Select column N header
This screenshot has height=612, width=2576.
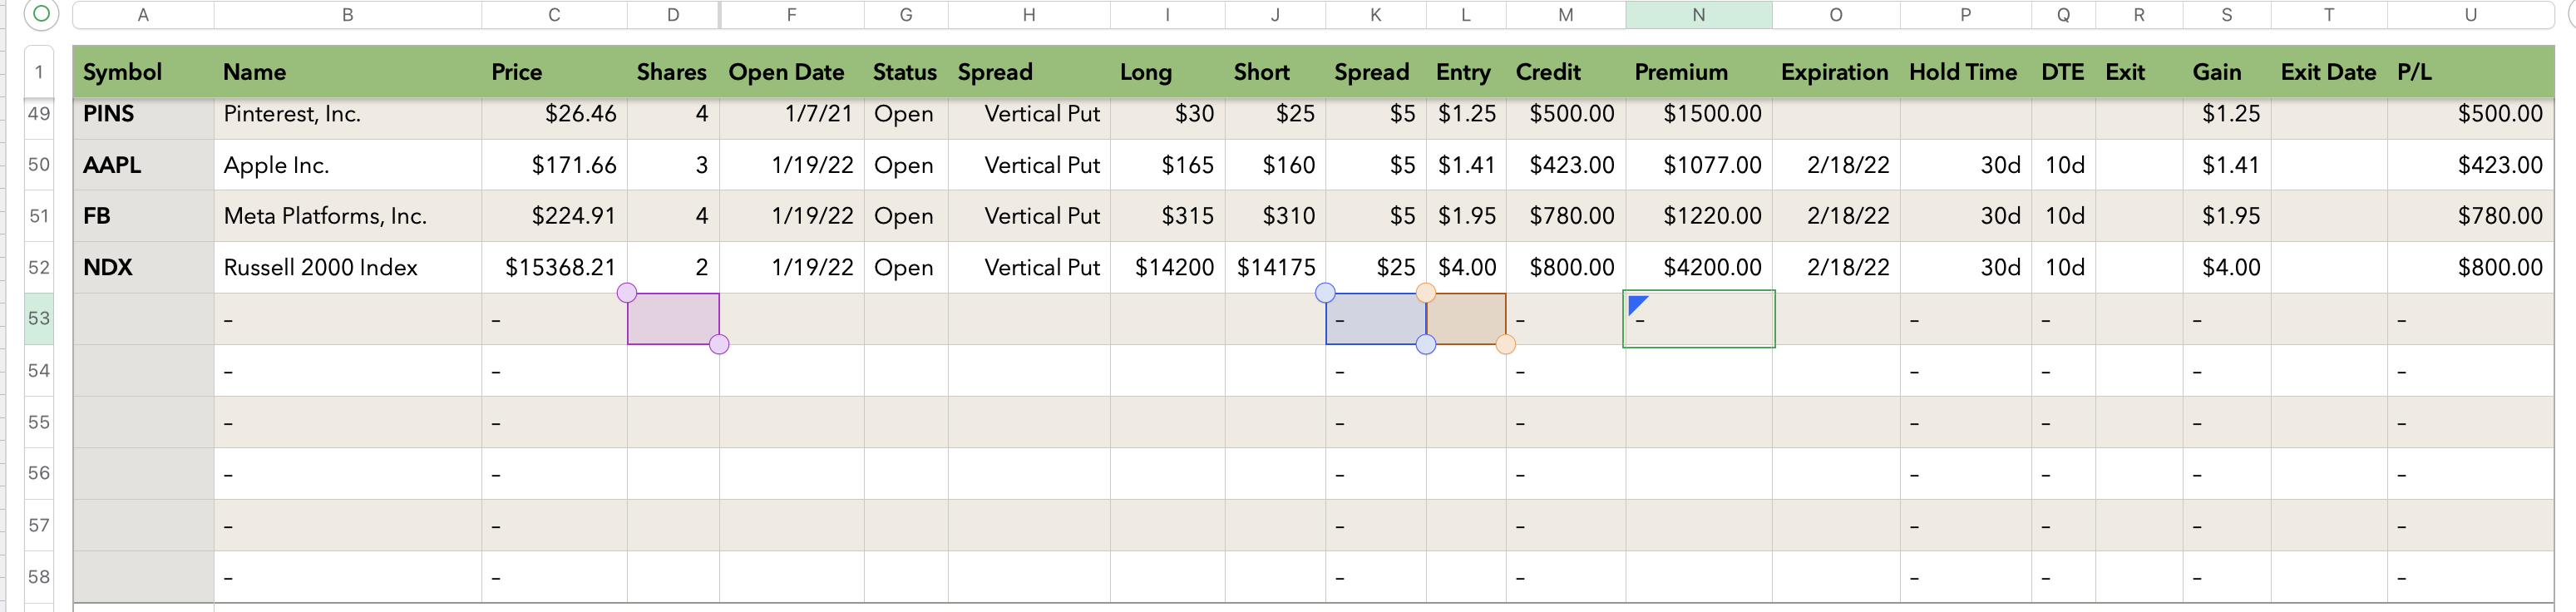(x=1698, y=15)
